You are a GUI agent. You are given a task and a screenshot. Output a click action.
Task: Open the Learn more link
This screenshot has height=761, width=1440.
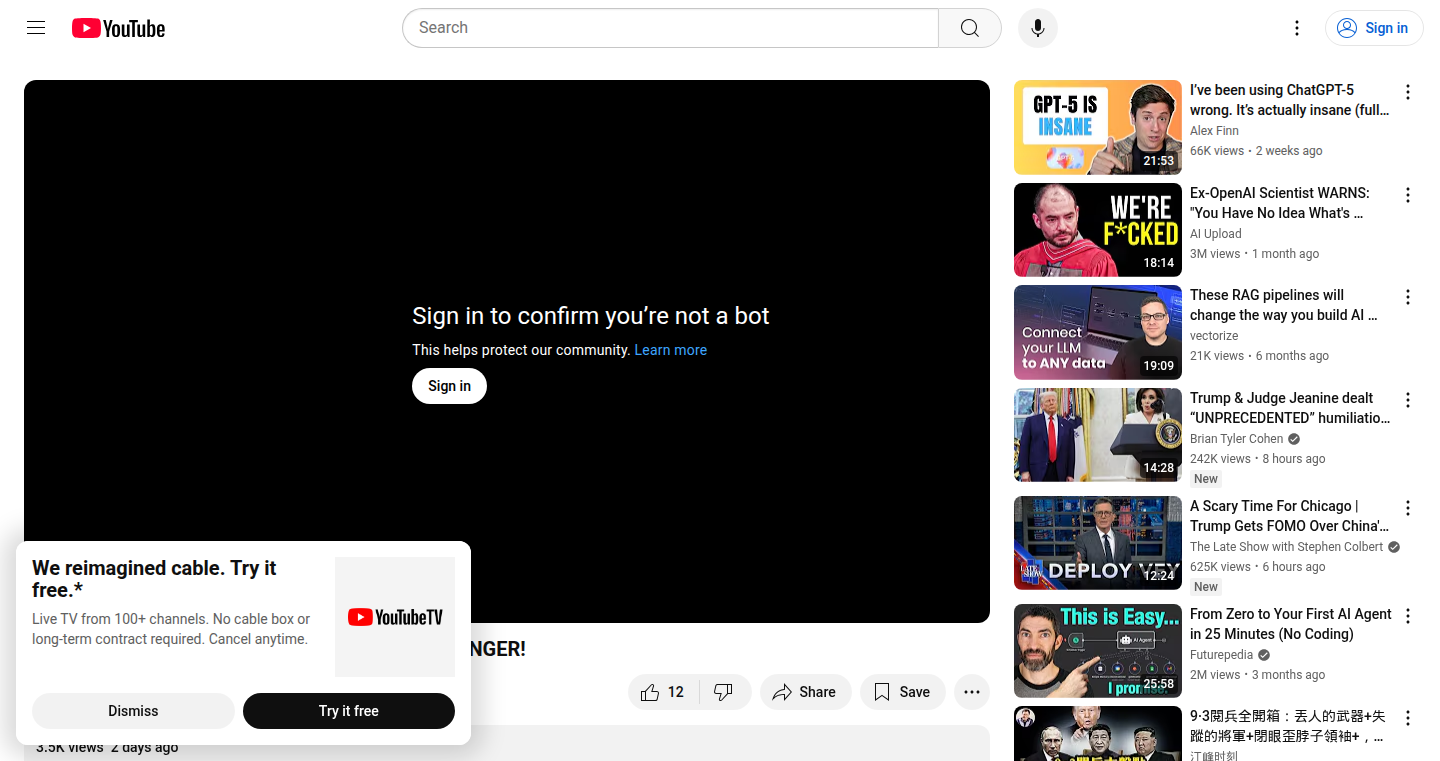[670, 350]
